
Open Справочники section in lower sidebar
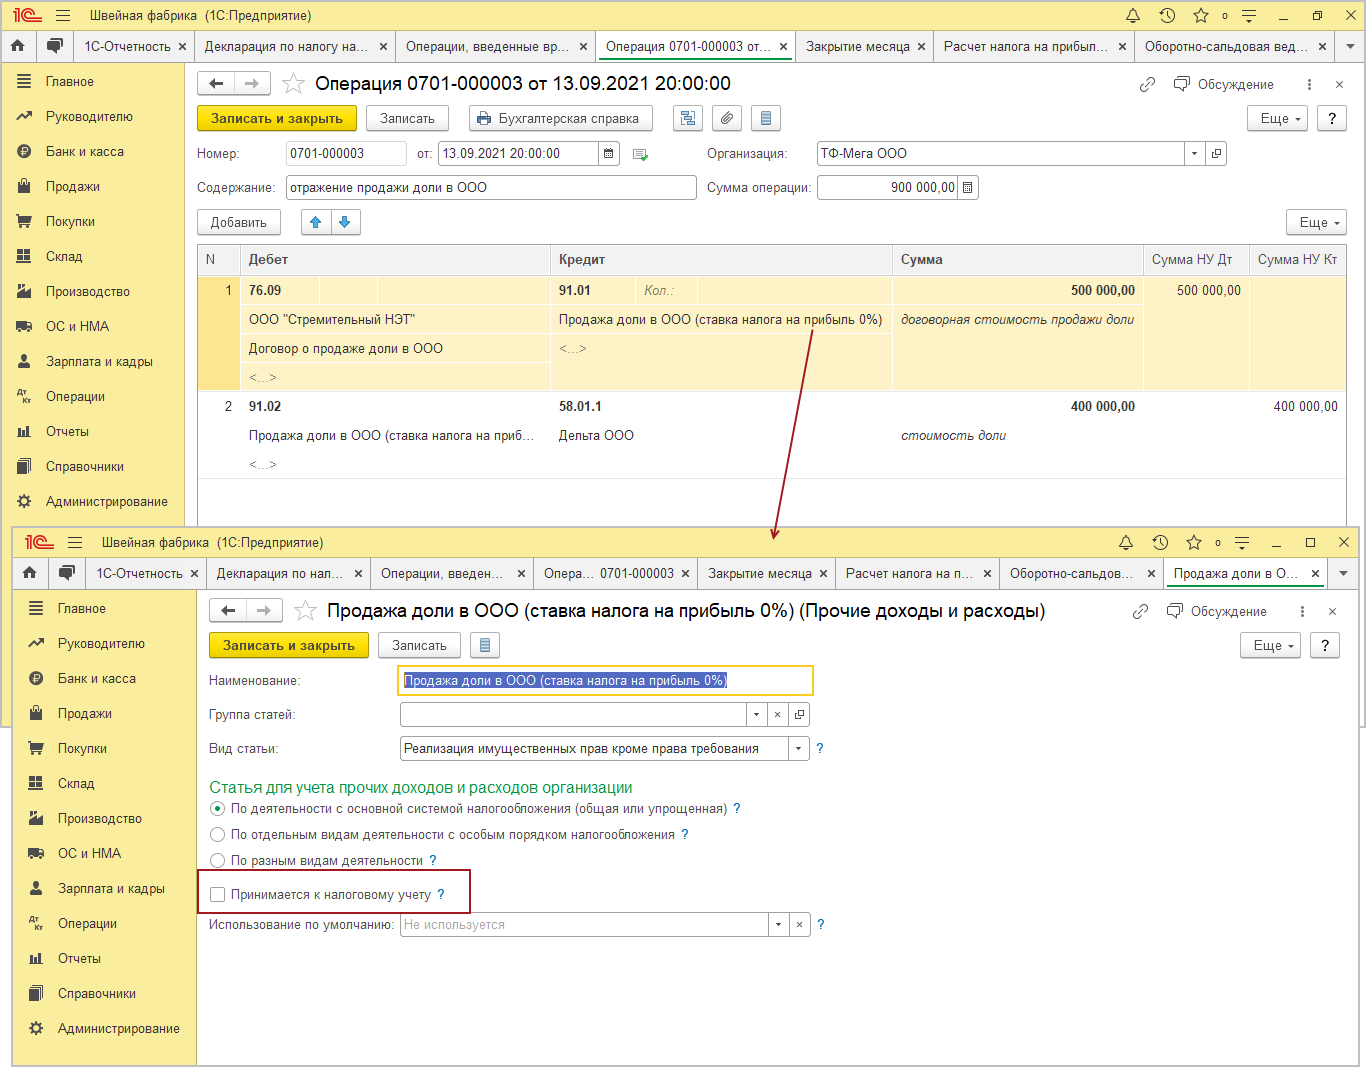(97, 994)
